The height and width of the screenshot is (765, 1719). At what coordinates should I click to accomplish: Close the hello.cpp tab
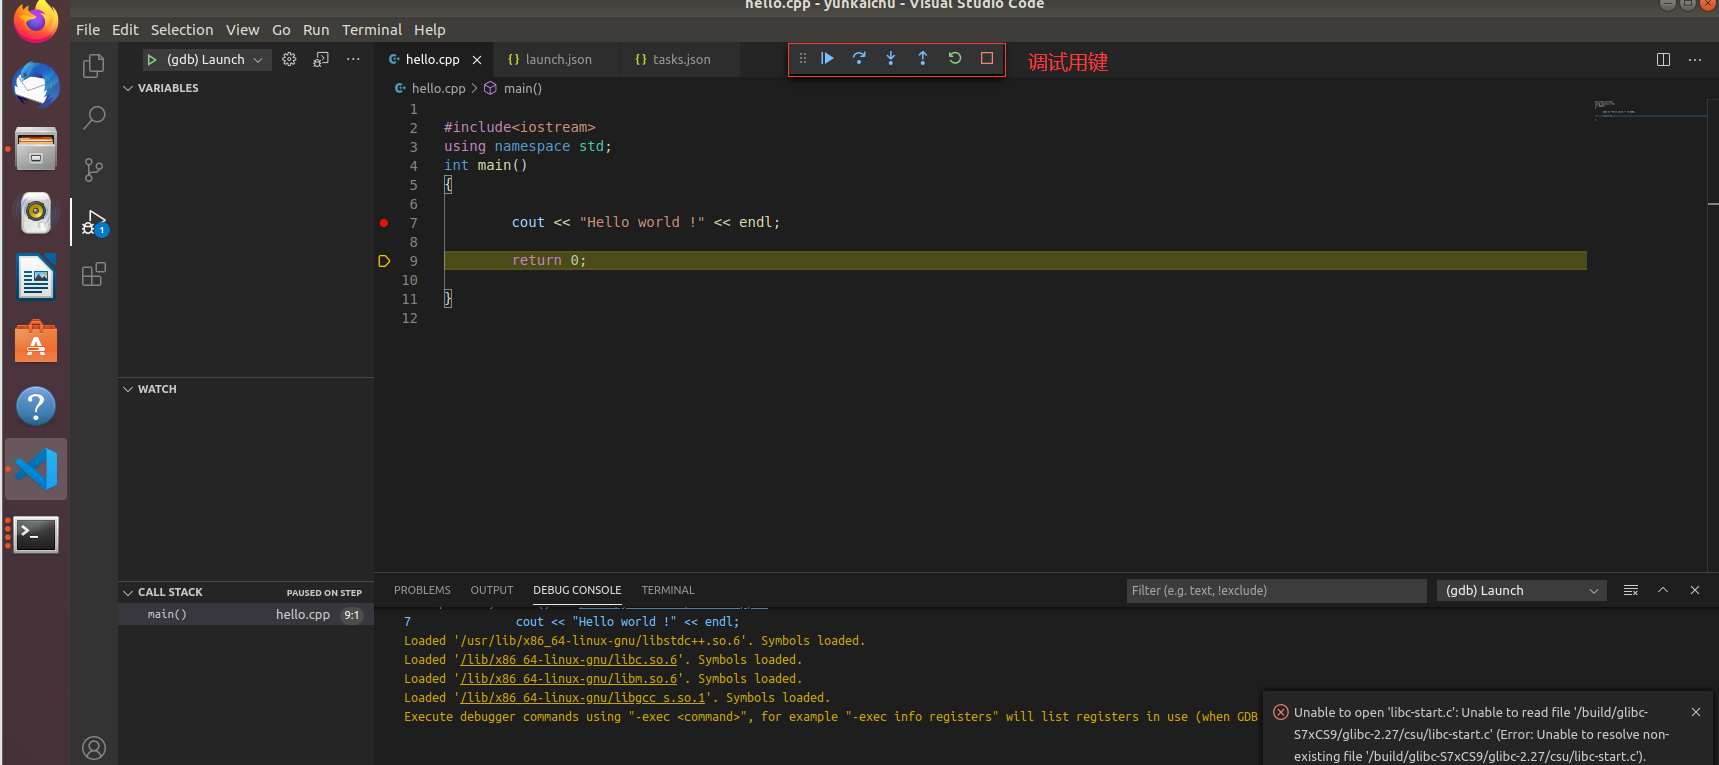click(477, 60)
